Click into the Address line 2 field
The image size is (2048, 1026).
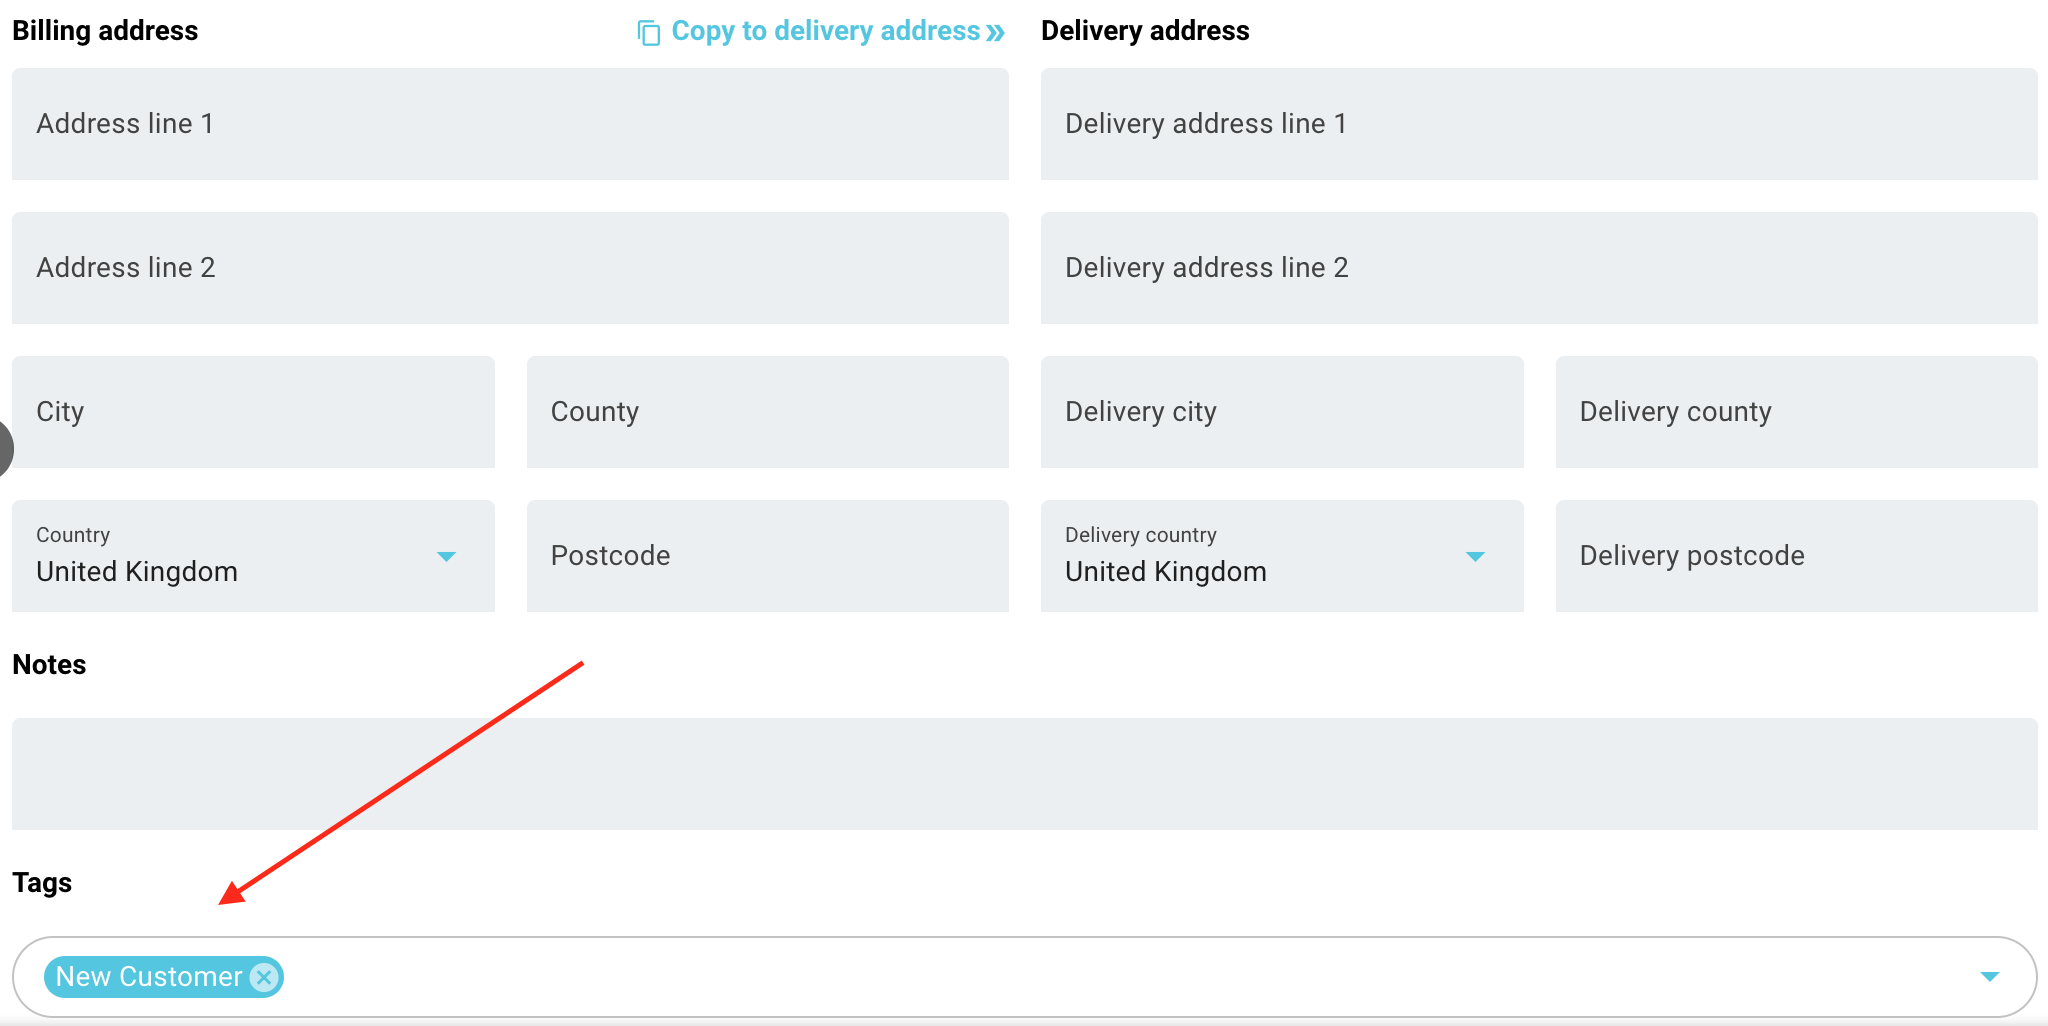(x=510, y=268)
